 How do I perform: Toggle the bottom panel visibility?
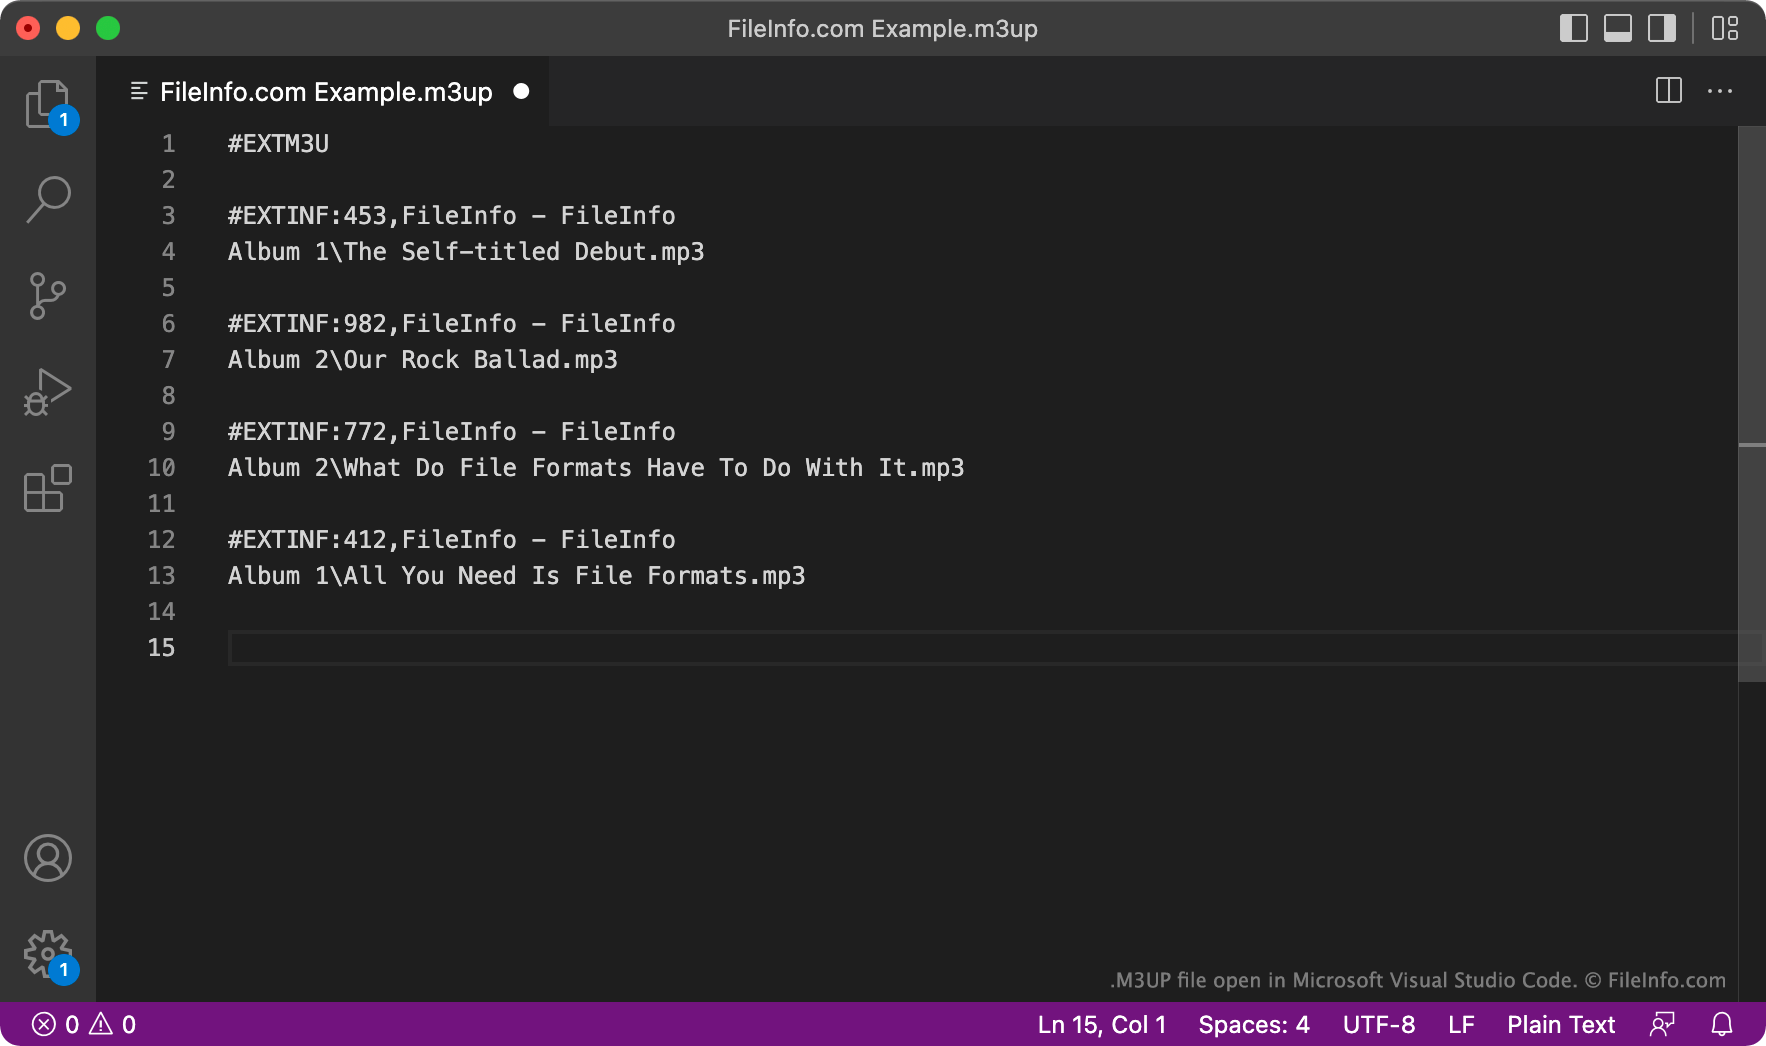click(1618, 28)
